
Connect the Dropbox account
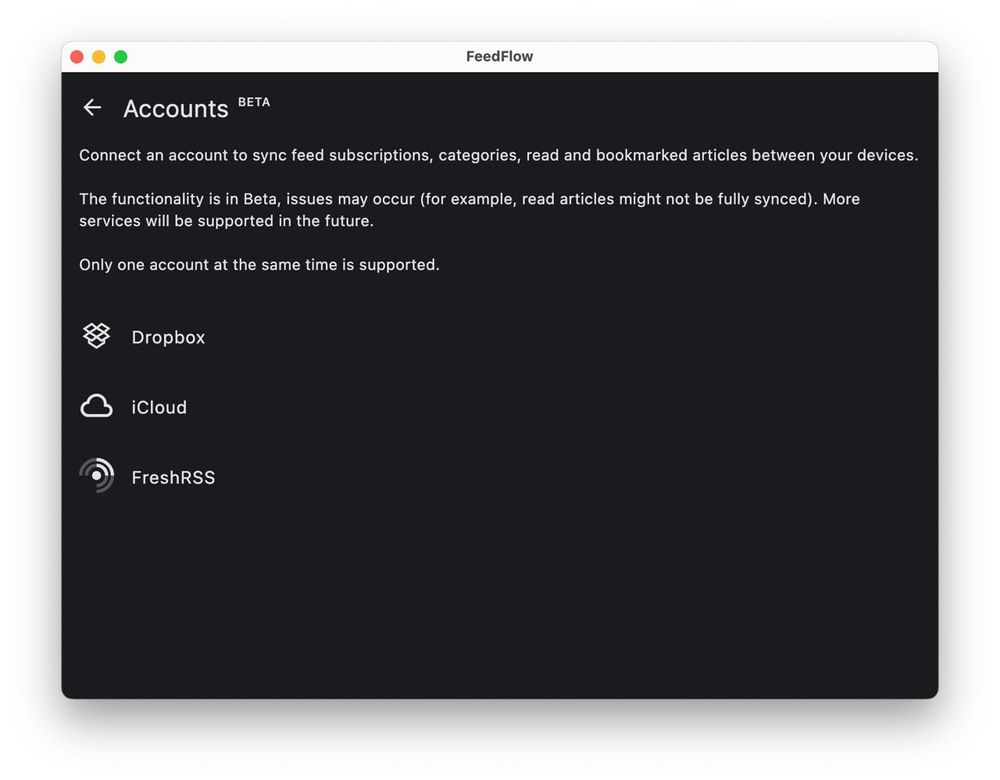tap(499, 337)
